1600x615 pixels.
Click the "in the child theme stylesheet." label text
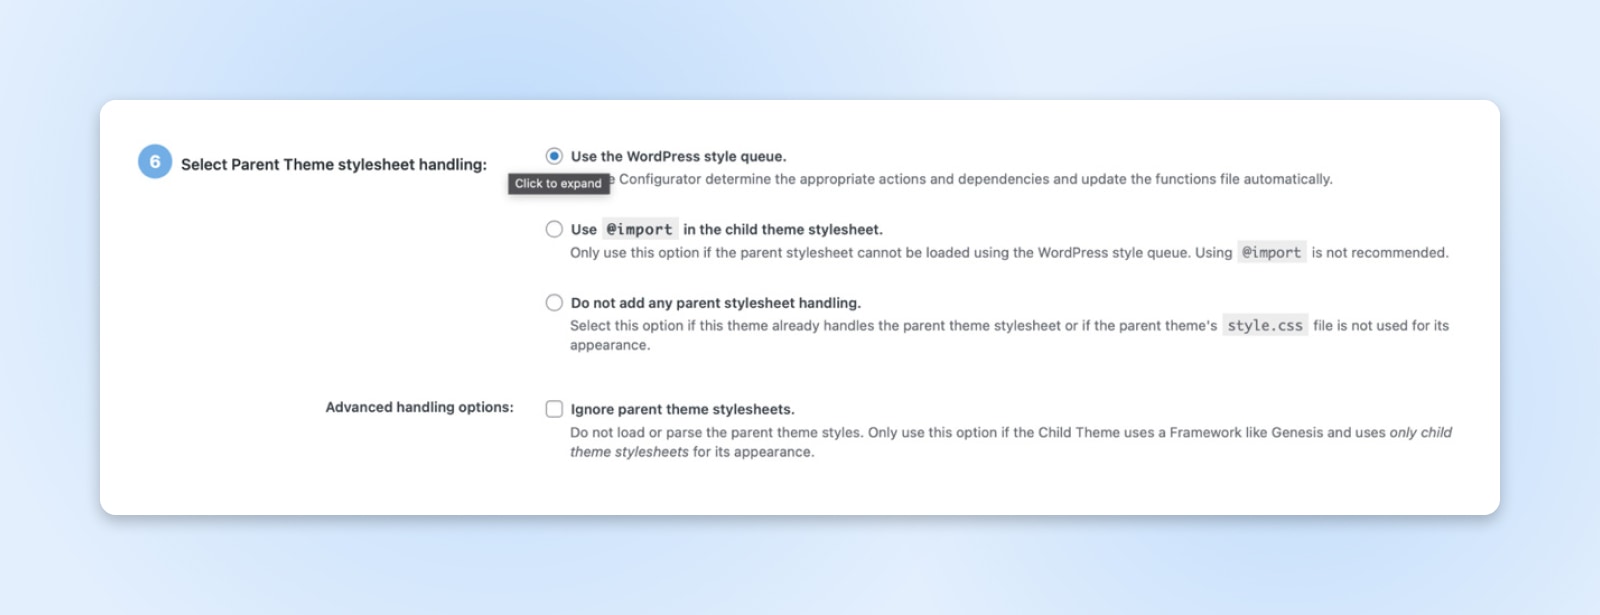(782, 230)
